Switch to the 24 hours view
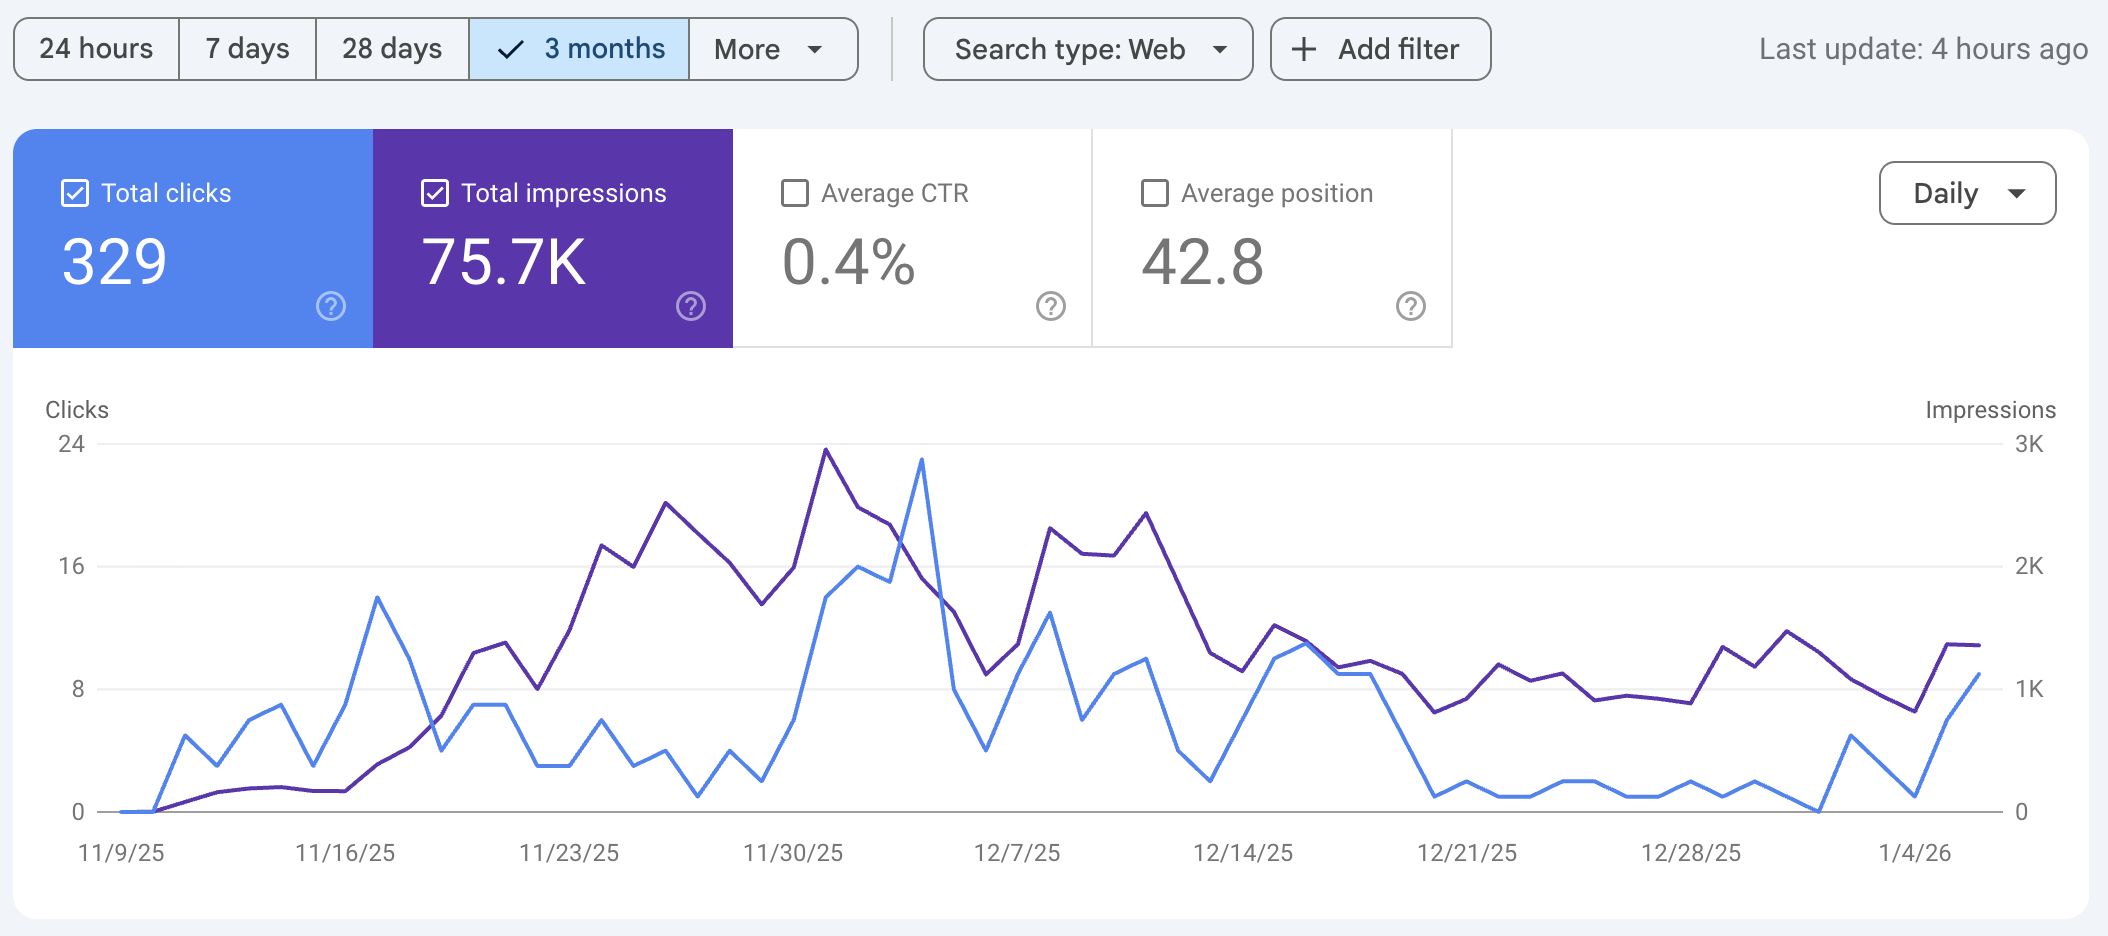The height and width of the screenshot is (936, 2108). point(96,48)
